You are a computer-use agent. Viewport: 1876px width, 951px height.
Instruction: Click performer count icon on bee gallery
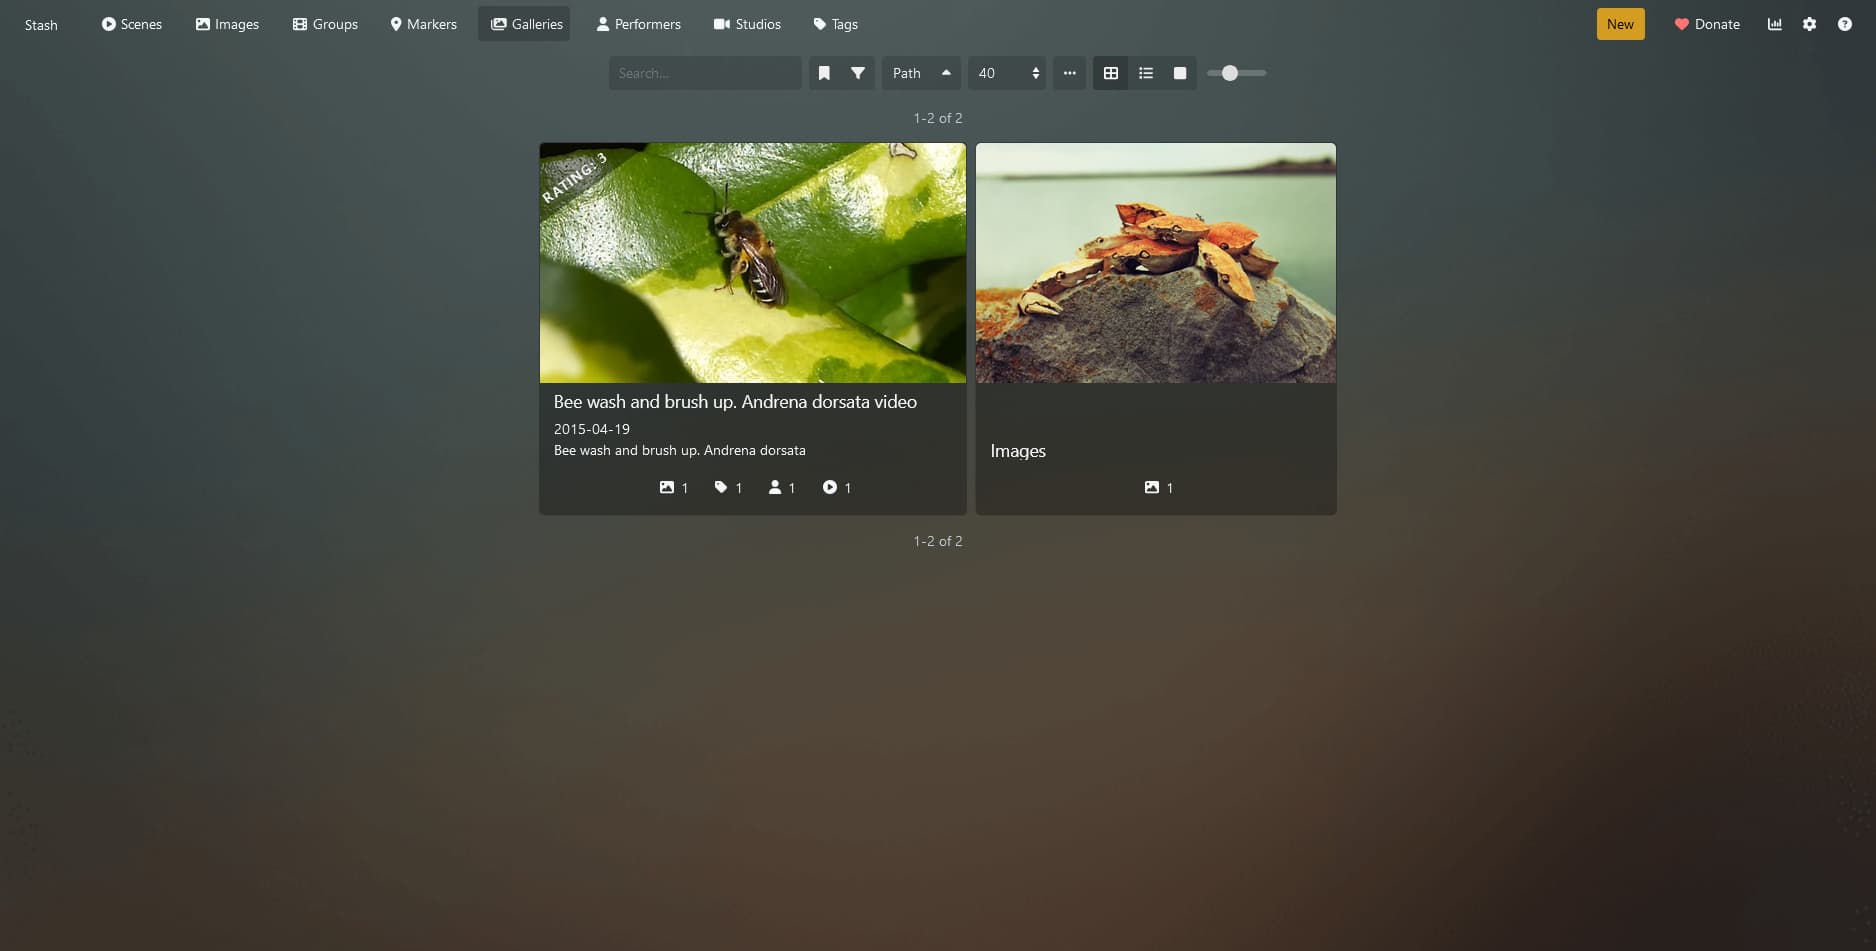tap(782, 488)
